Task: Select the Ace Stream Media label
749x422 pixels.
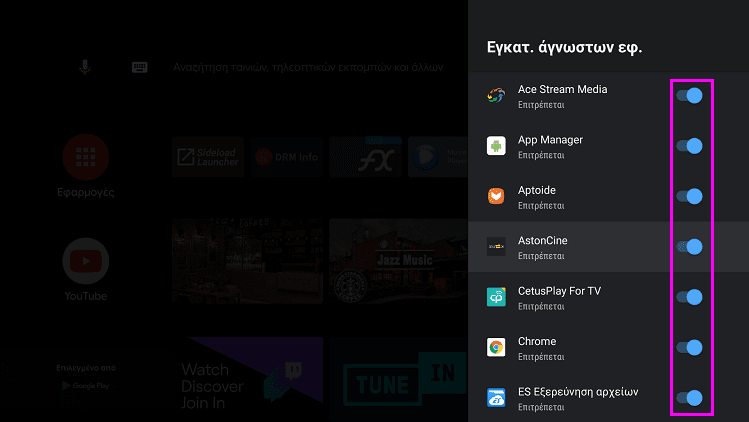Action: (562, 89)
